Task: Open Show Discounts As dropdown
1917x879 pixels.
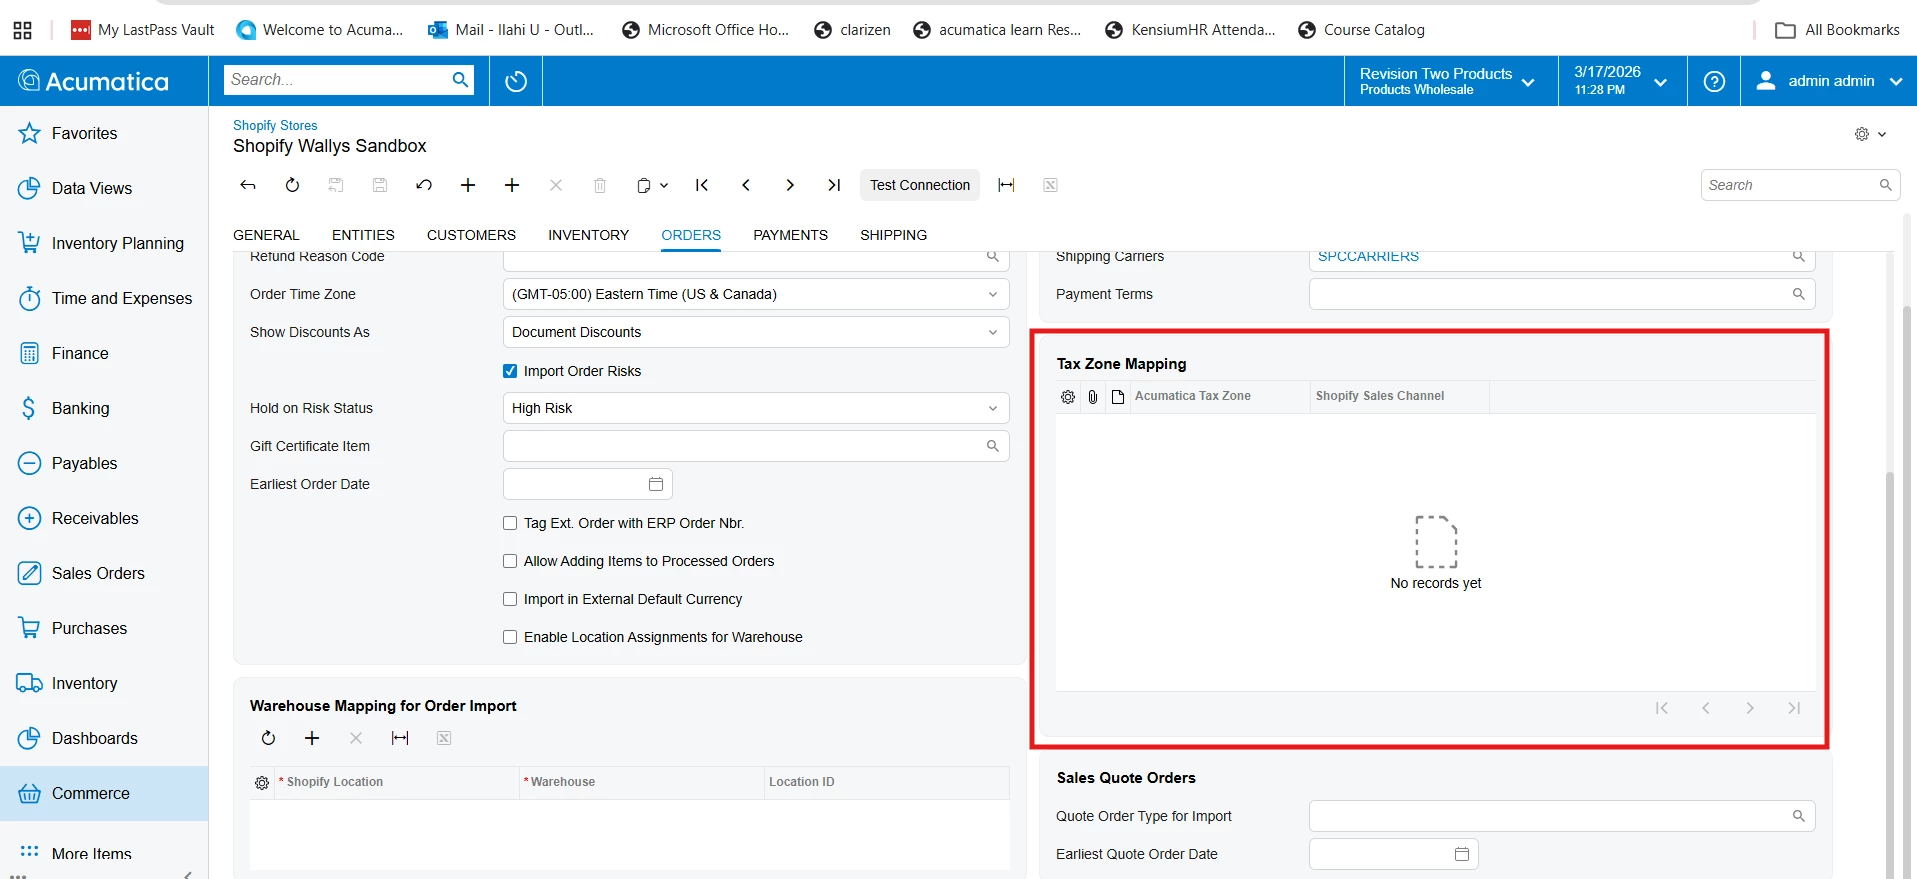Action: pyautogui.click(x=756, y=332)
